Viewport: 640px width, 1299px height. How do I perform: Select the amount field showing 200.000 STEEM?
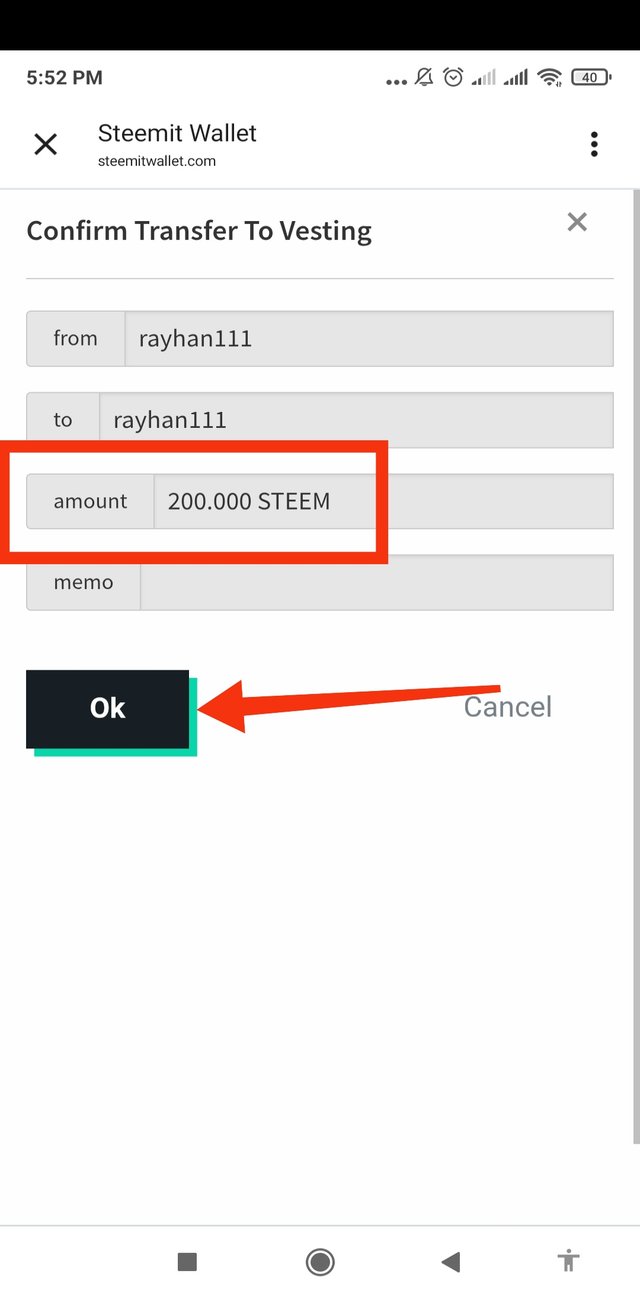[382, 501]
